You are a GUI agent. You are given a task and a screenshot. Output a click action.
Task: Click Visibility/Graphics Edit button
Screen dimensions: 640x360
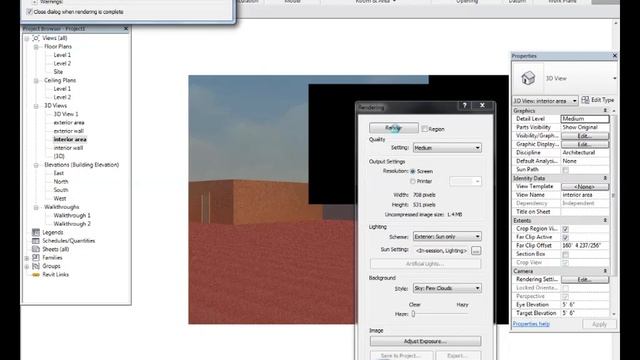tap(585, 136)
